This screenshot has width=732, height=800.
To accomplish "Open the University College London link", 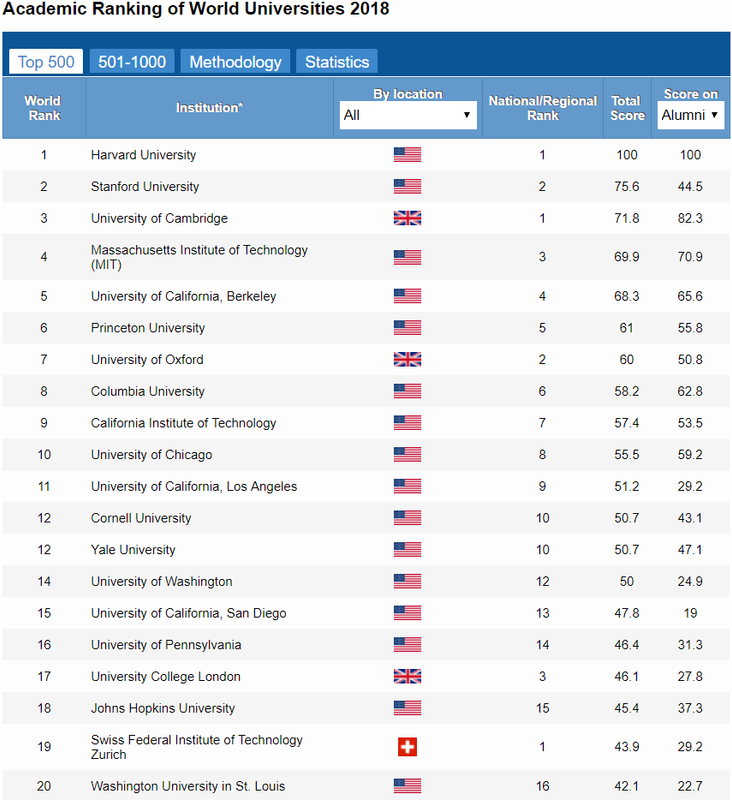I will (x=166, y=677).
